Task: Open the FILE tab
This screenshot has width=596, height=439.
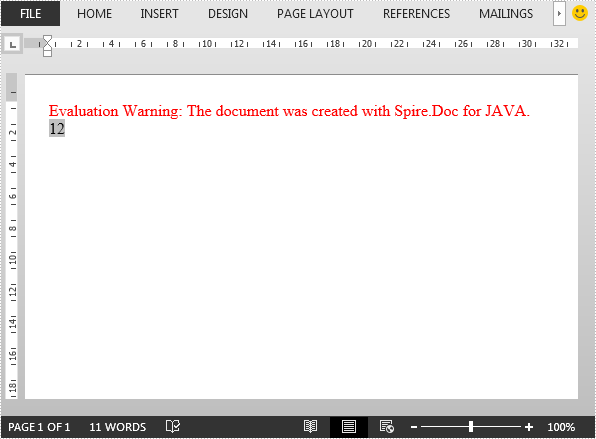Action: (30, 14)
